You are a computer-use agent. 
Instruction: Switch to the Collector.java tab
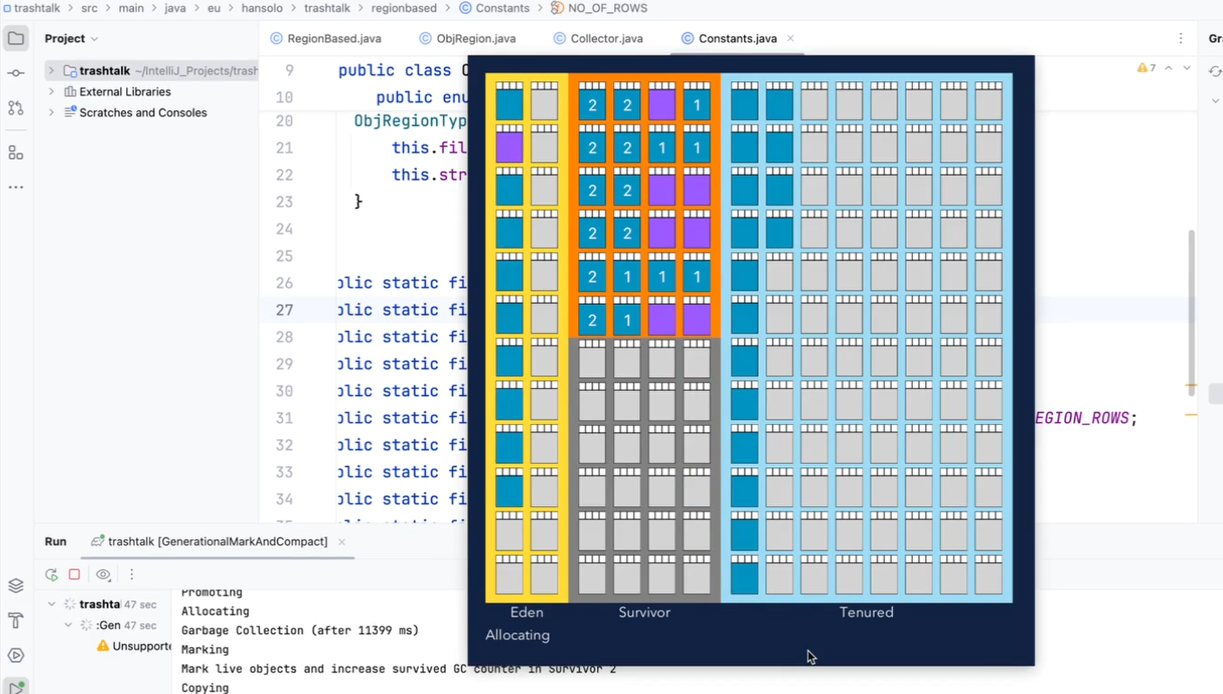point(598,39)
